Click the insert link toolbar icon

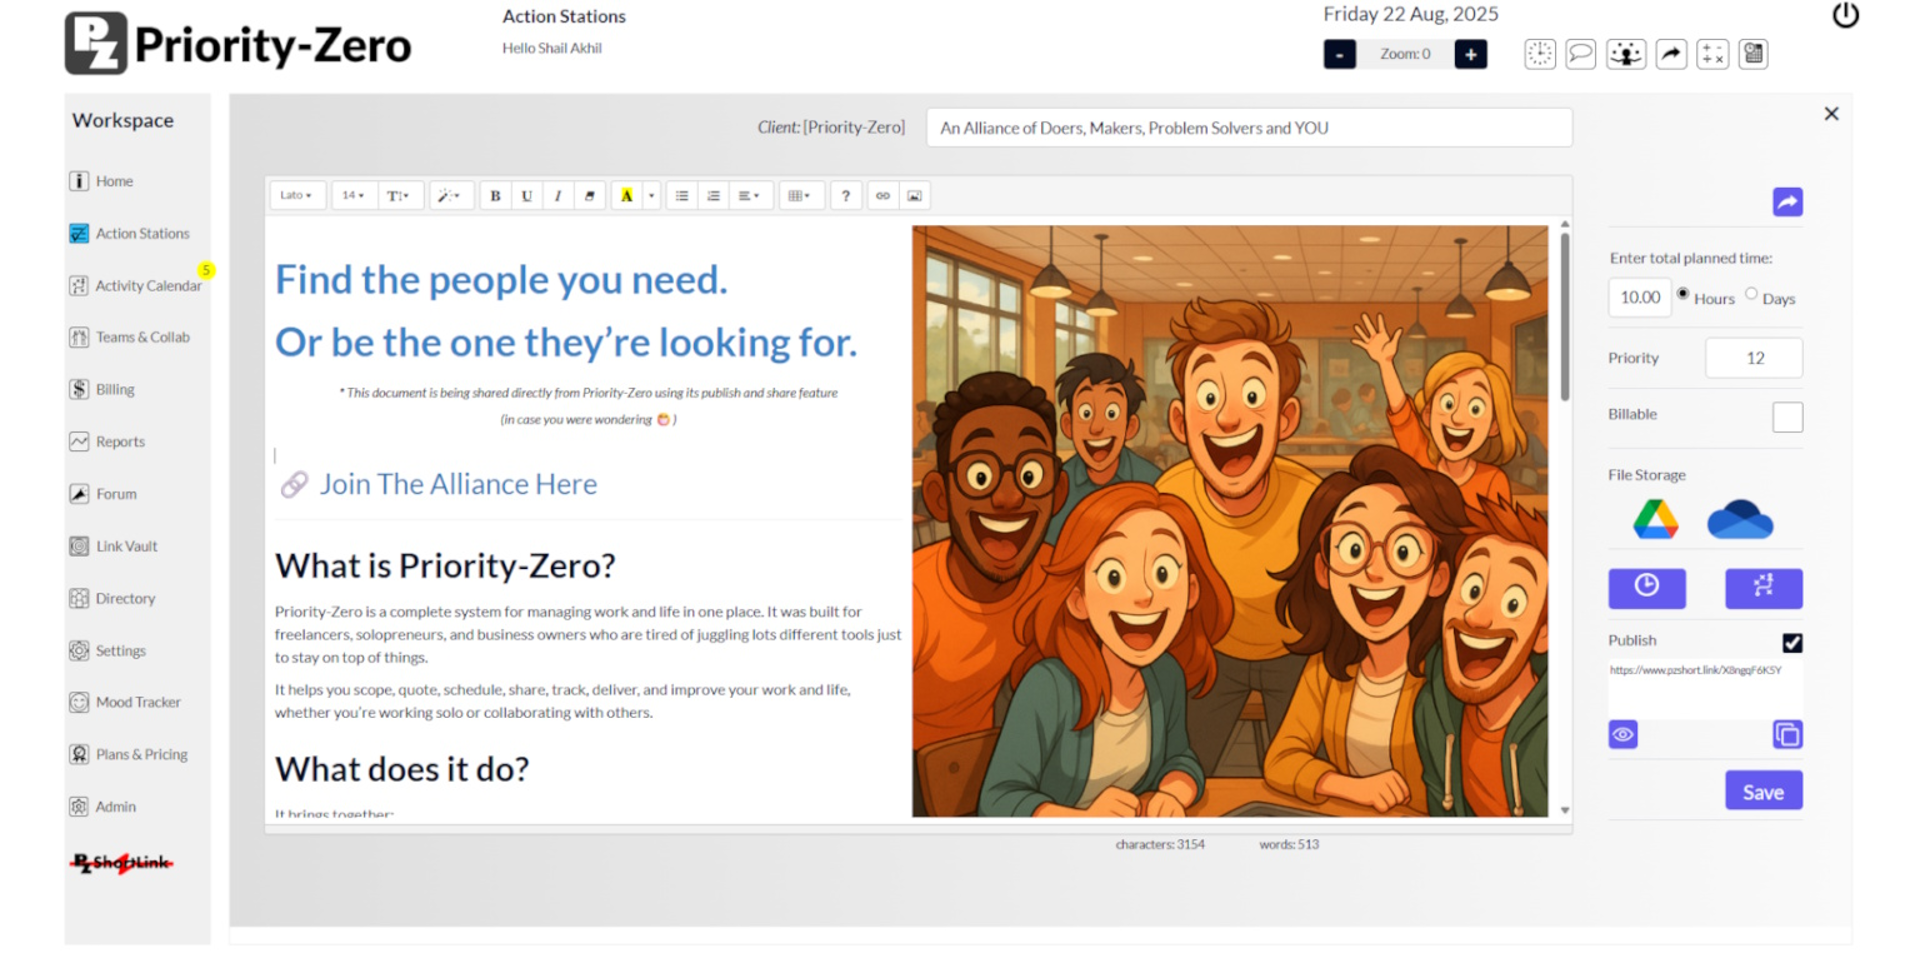coord(882,196)
